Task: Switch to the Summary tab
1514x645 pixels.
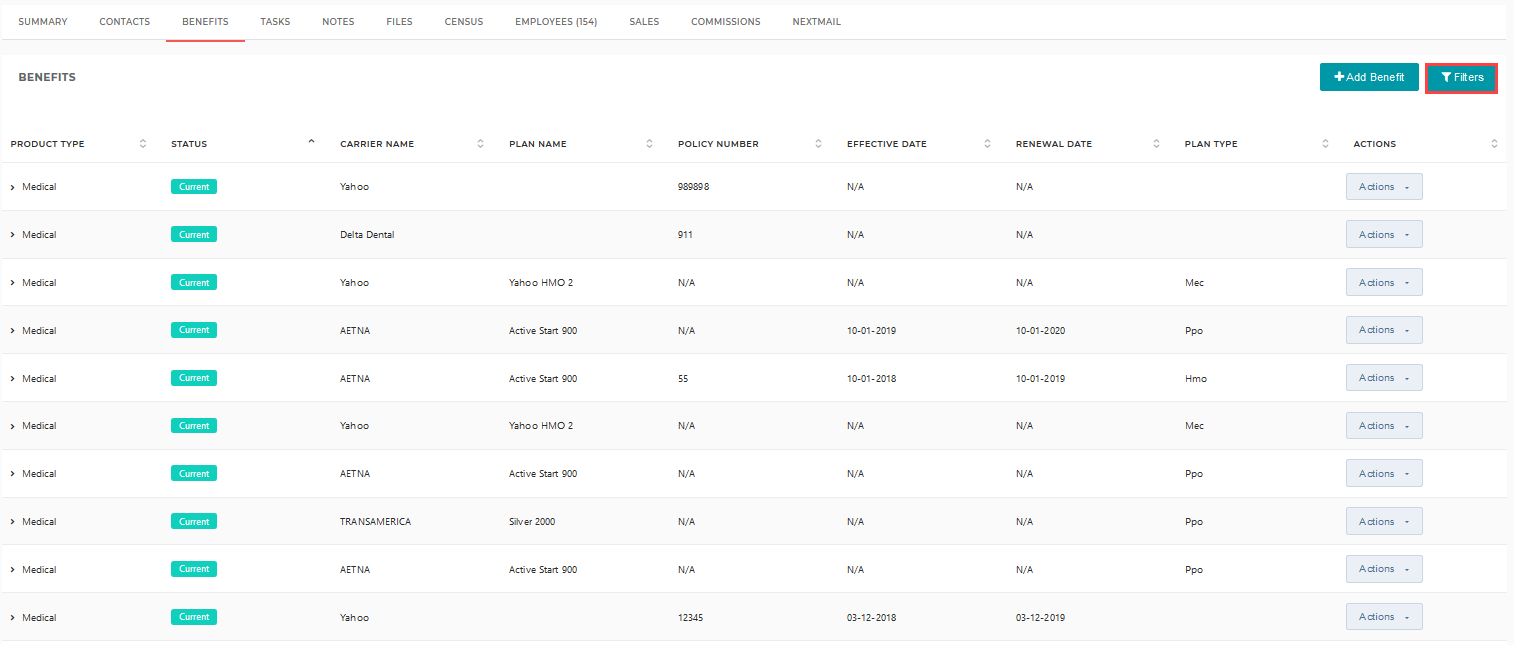Action: 43,22
